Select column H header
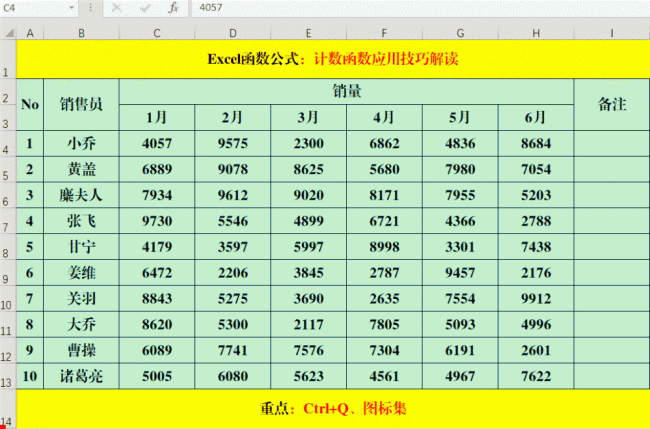 536,33
